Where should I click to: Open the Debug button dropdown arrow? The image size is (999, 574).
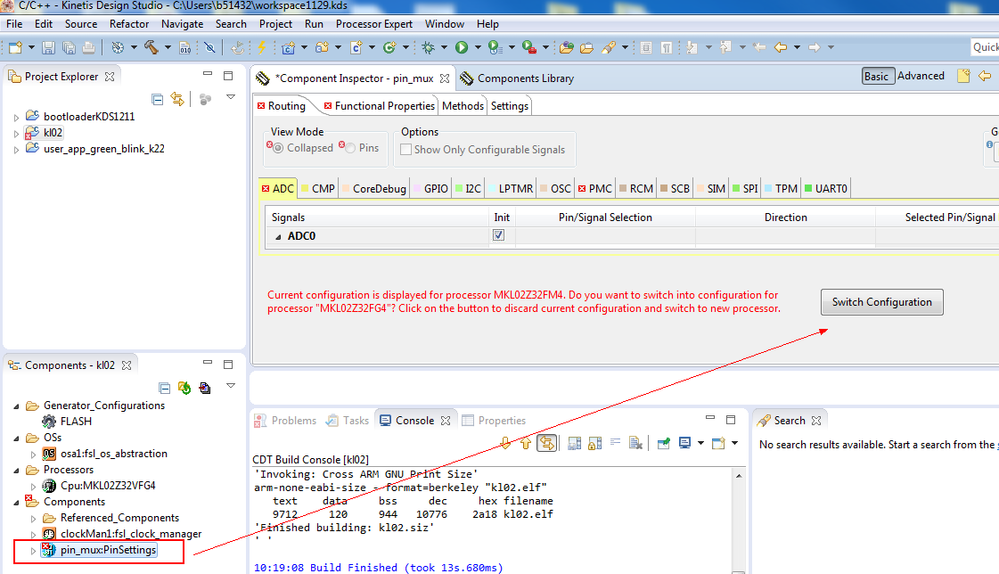point(443,47)
